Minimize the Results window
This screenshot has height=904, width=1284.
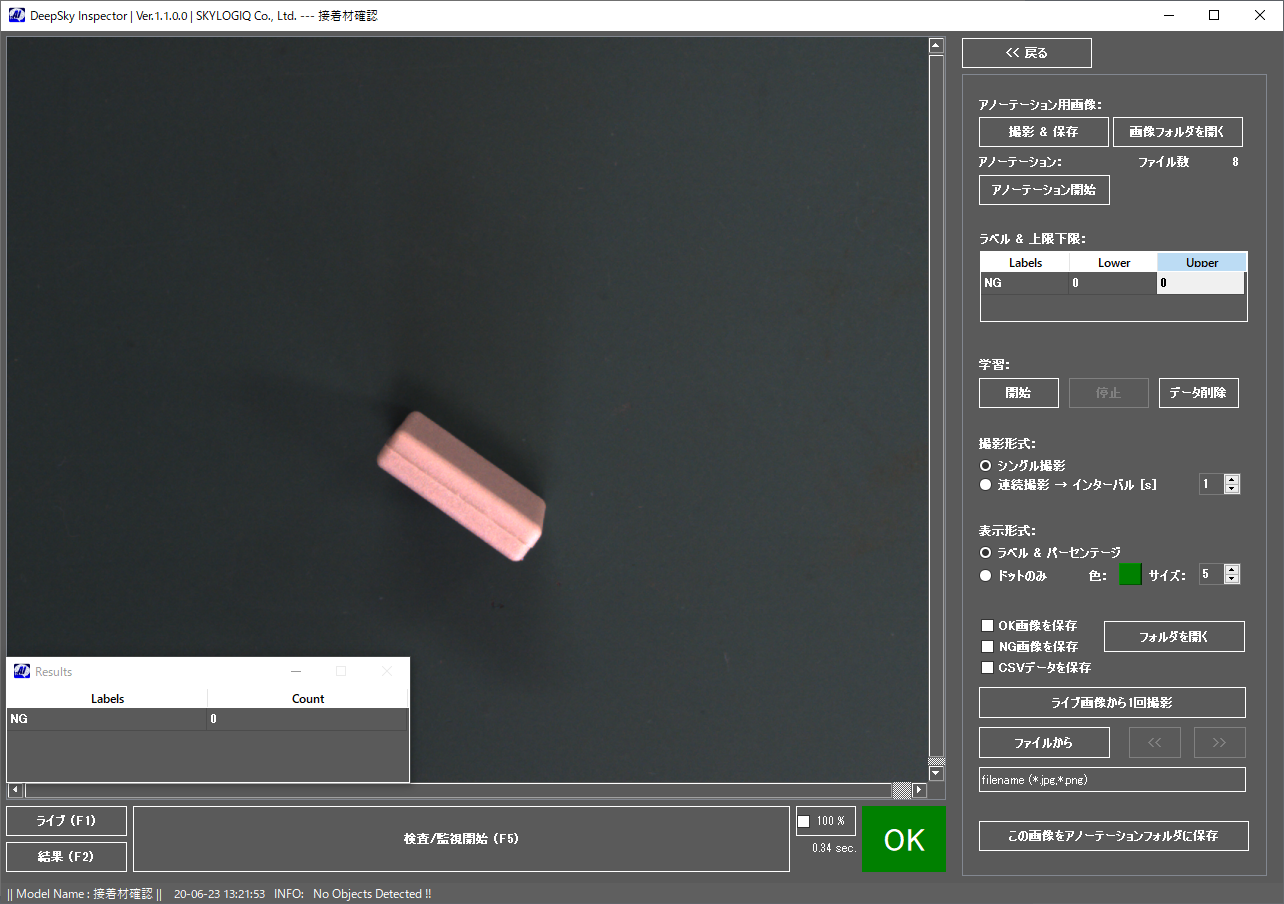[x=296, y=671]
